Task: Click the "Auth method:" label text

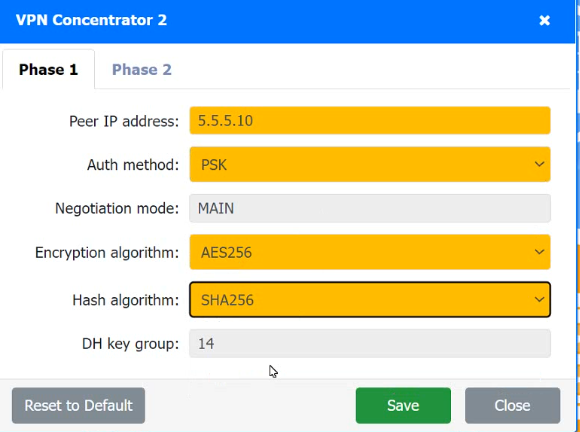Action: click(x=133, y=165)
